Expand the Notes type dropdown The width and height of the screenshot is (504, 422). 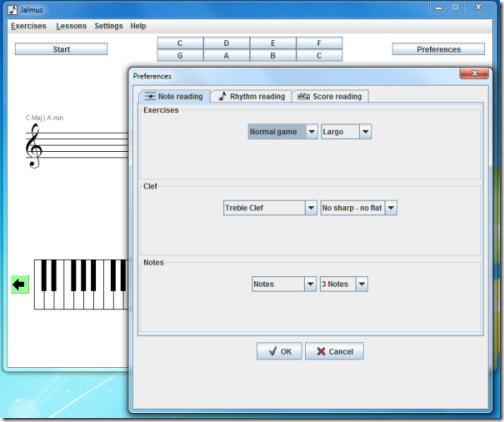(284, 284)
